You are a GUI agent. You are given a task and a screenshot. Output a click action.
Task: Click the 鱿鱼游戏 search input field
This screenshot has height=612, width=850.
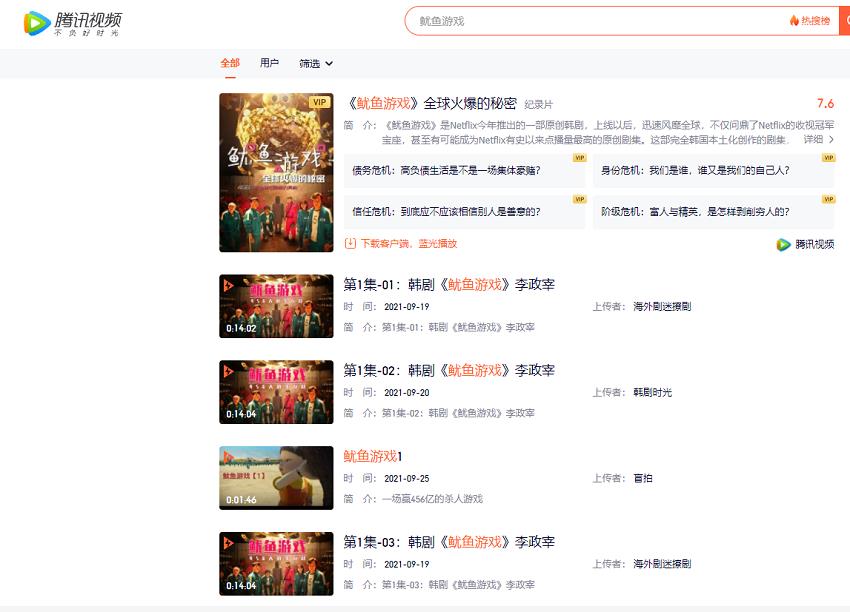pos(594,21)
